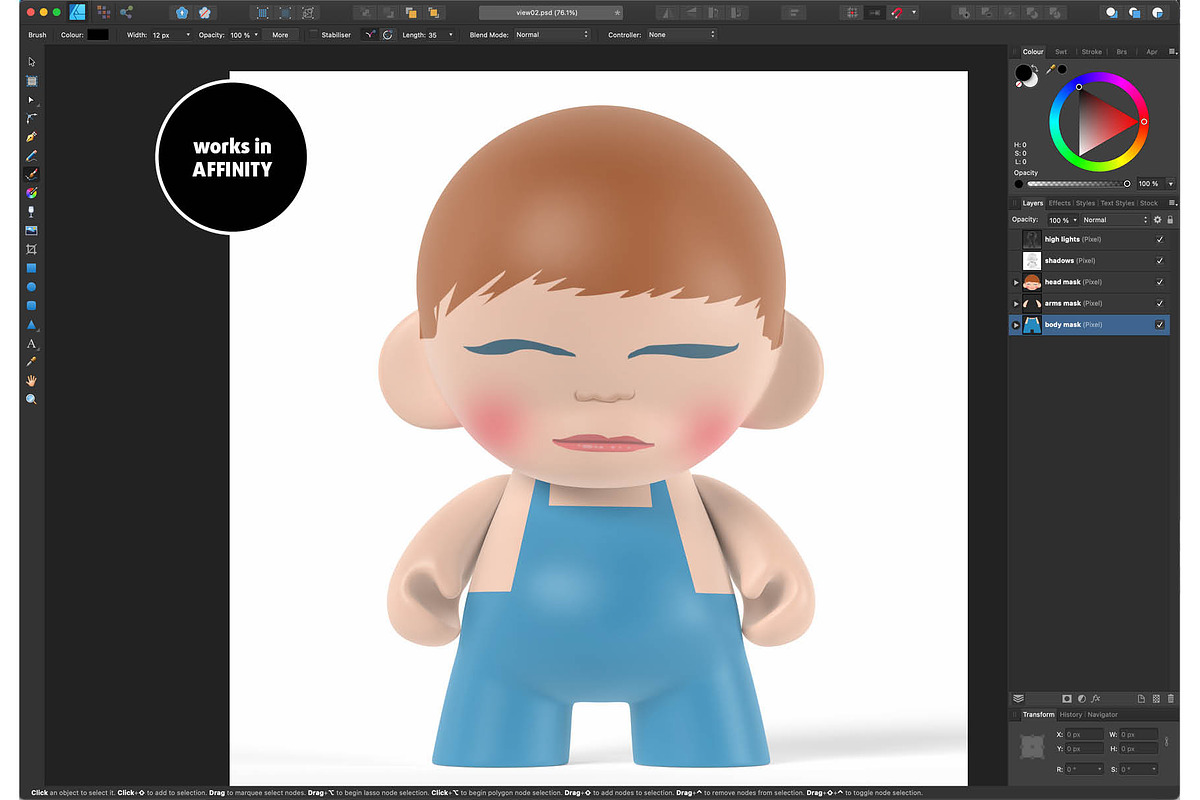Click the Layers panel gear settings icon
Screen dimensions: 1200x800
1158,220
